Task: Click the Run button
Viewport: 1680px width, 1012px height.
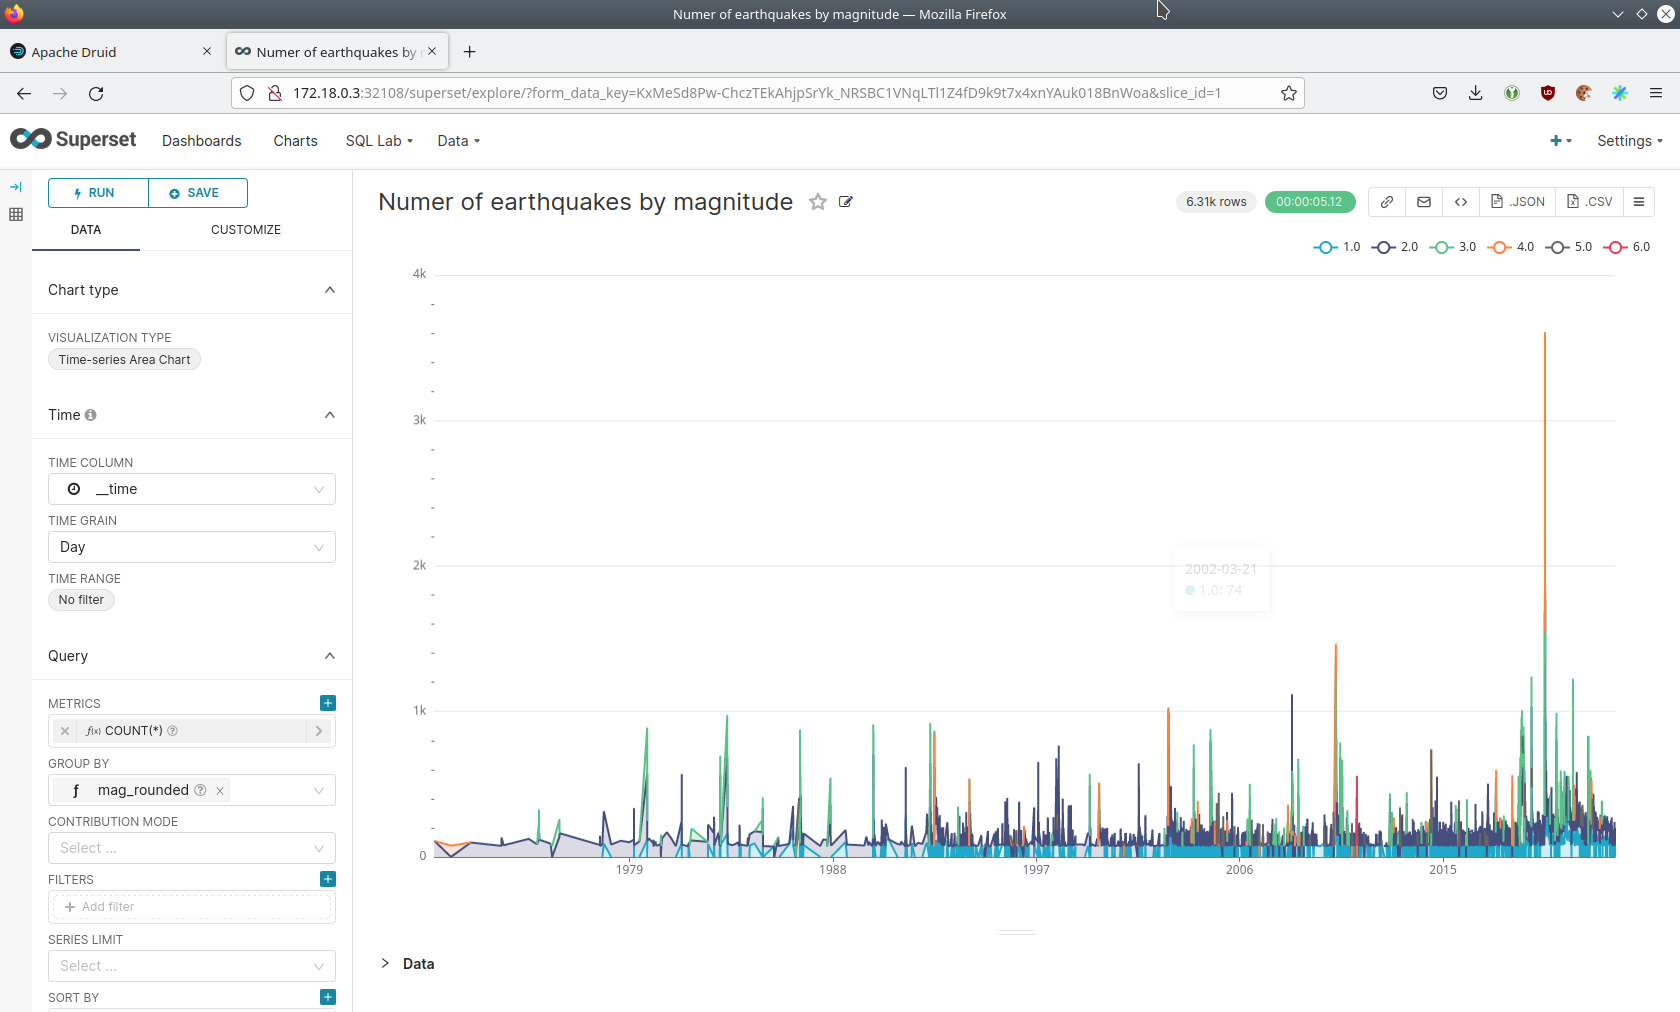Action: point(98,193)
